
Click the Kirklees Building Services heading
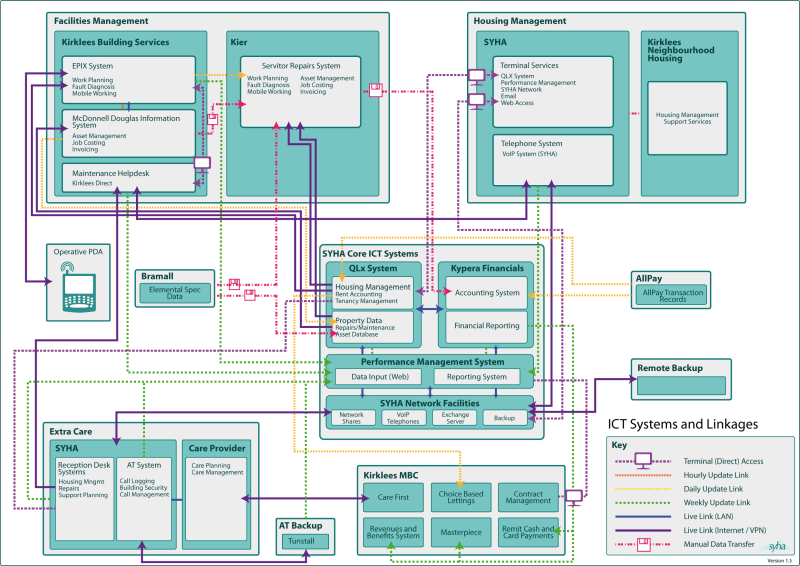click(115, 42)
